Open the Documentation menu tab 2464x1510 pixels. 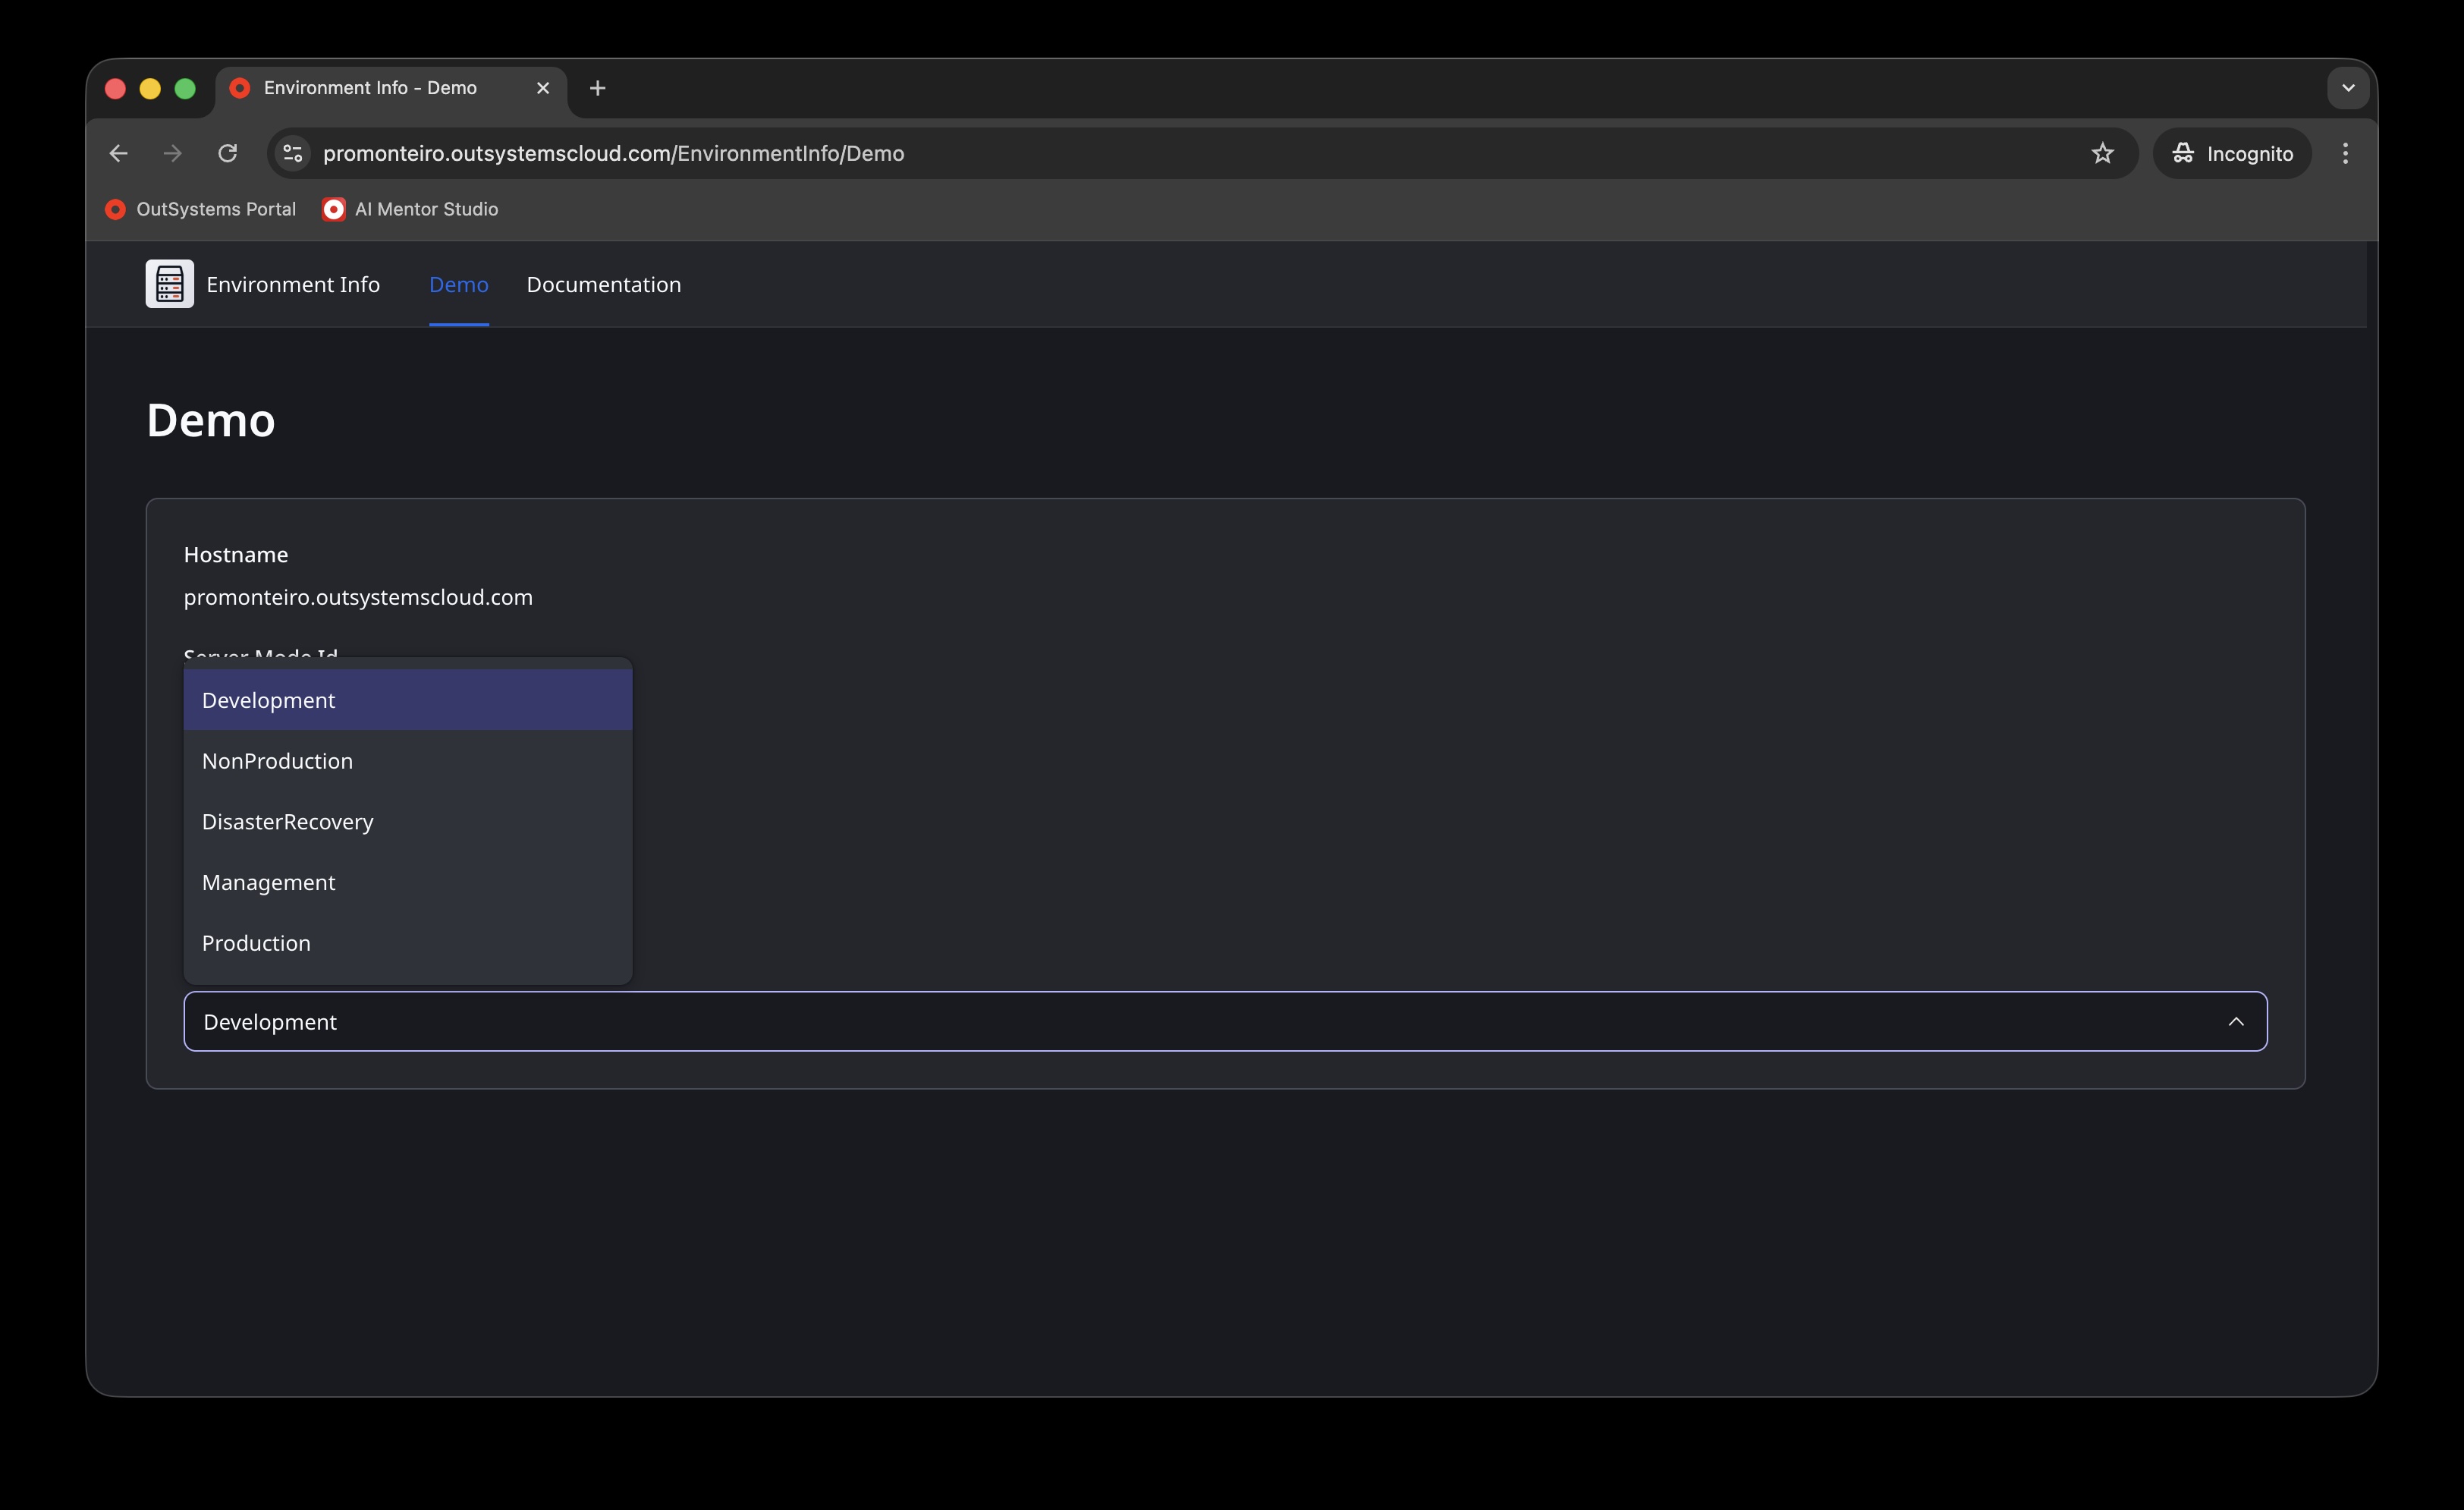point(604,285)
